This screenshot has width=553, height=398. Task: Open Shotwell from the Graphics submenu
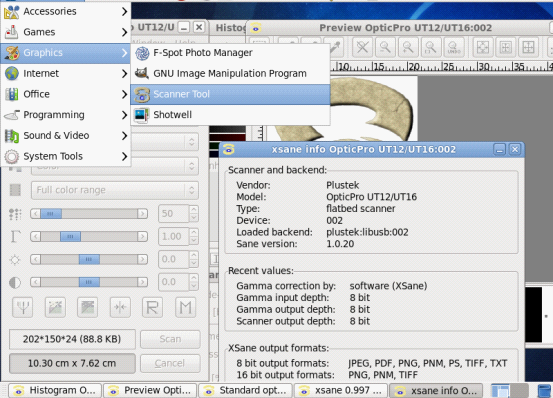coord(230,115)
